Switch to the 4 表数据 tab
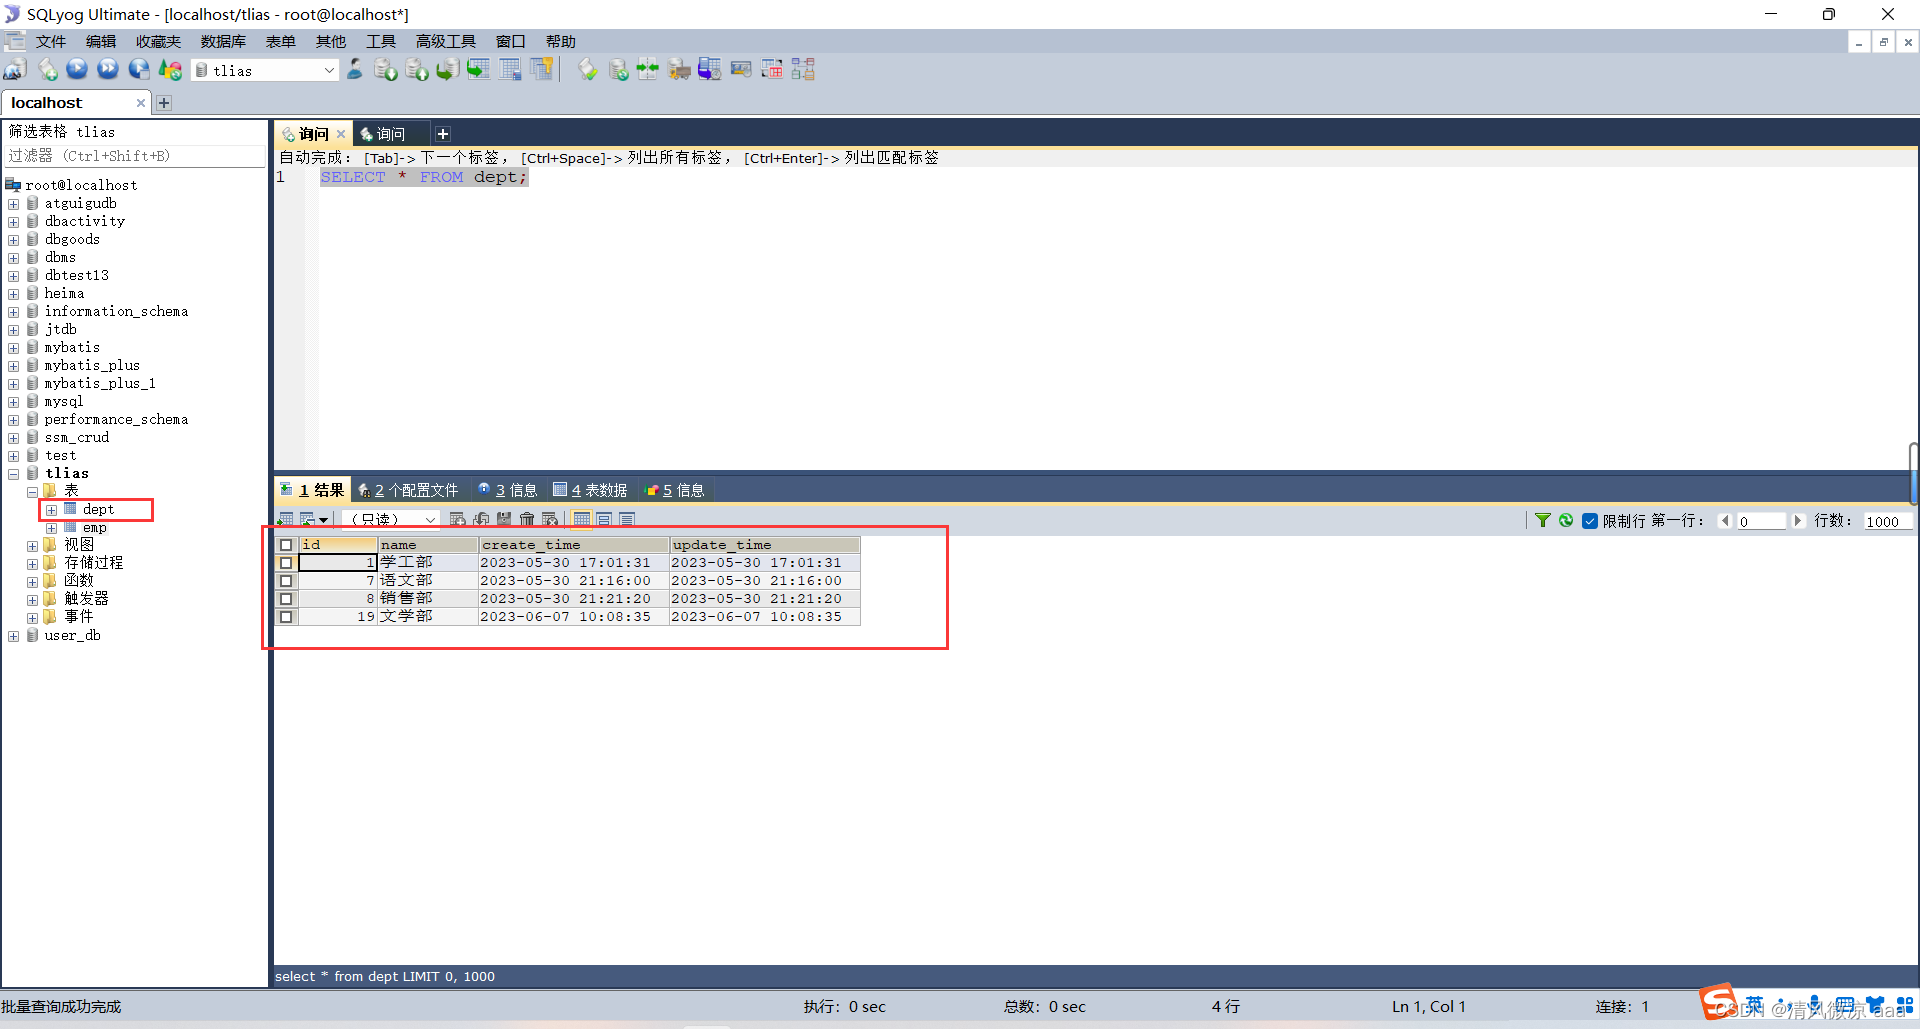1920x1029 pixels. (x=590, y=490)
